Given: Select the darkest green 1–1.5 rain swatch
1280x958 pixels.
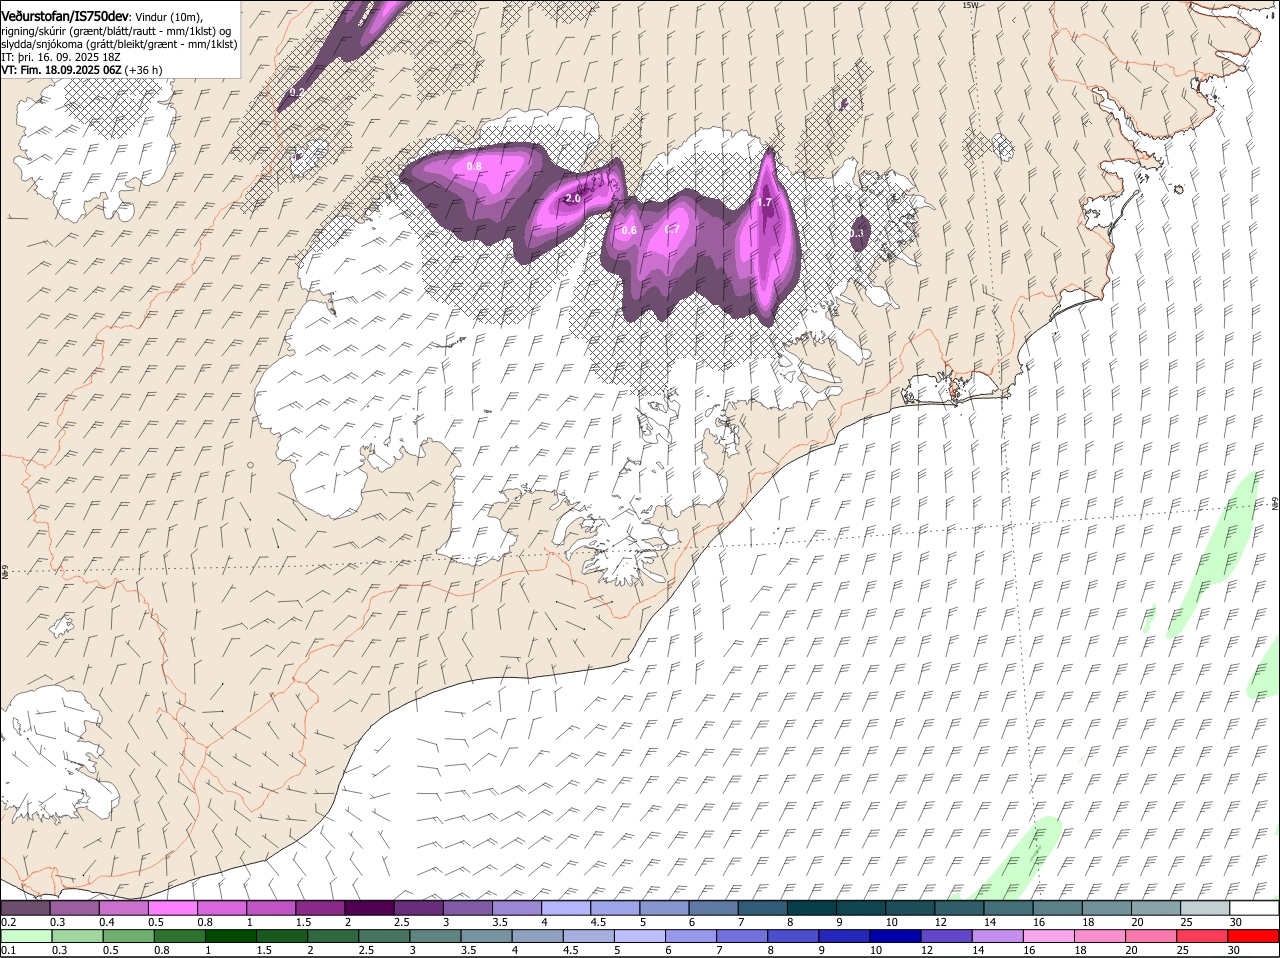Looking at the screenshot, I should point(232,936).
